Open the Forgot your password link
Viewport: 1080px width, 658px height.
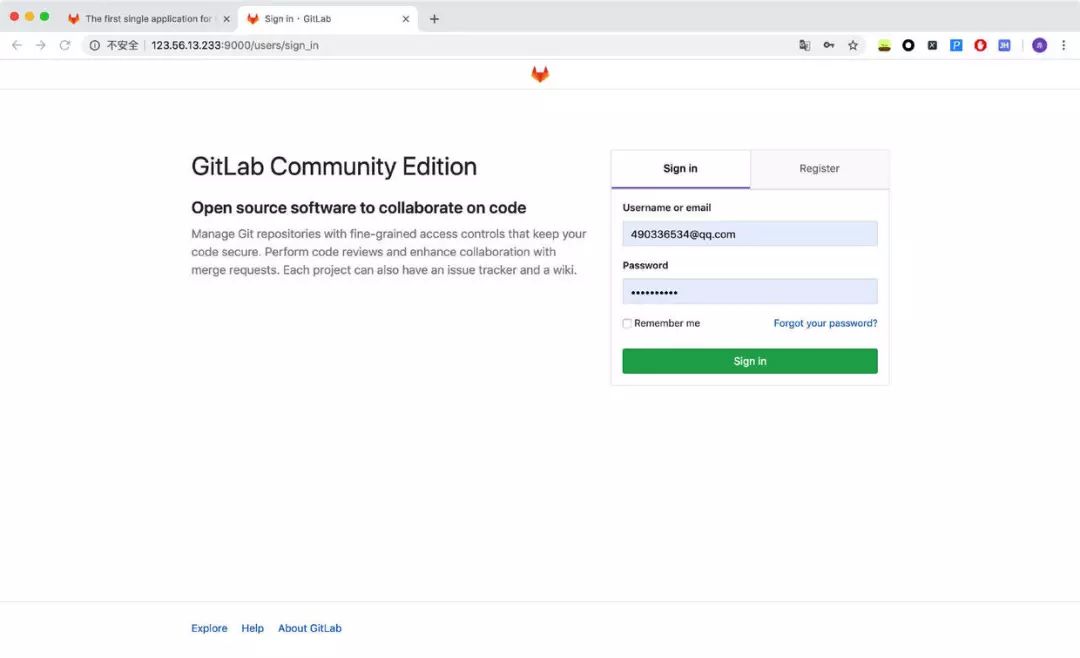[825, 323]
